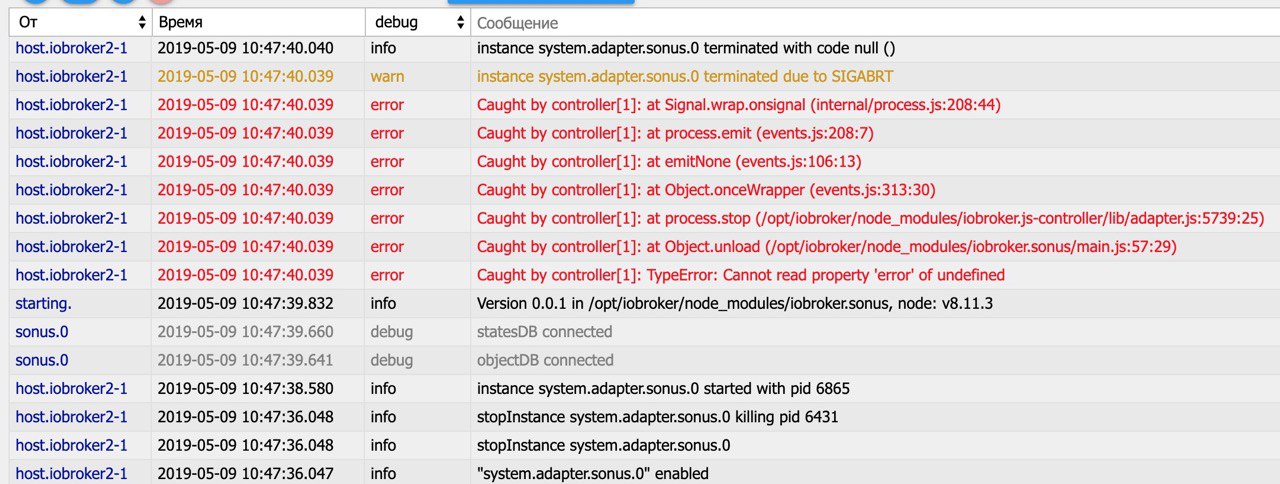This screenshot has width=1280, height=484.
Task: Open the "От" source filter dropdown
Action: (75, 22)
